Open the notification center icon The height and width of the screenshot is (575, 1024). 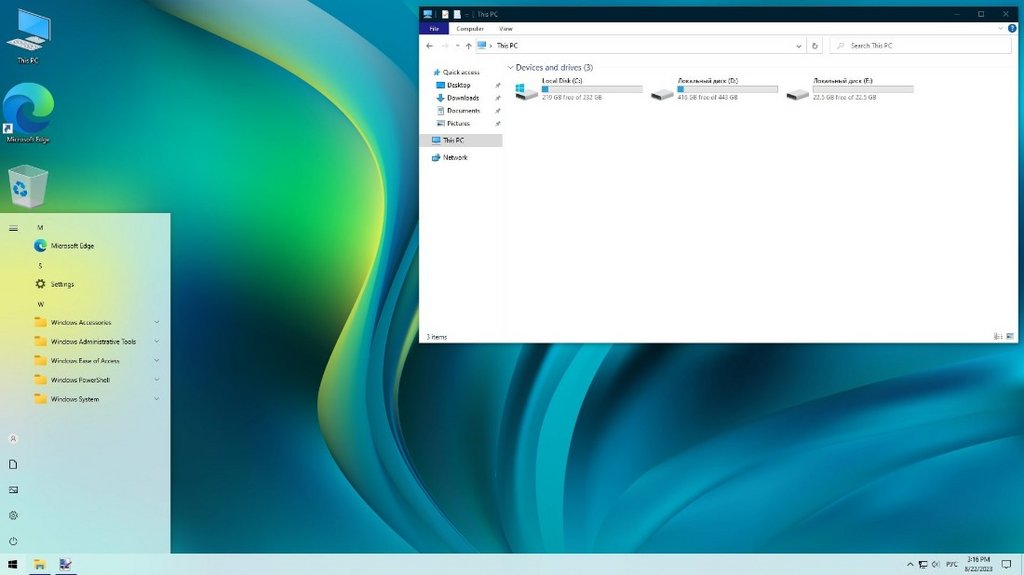point(1006,565)
